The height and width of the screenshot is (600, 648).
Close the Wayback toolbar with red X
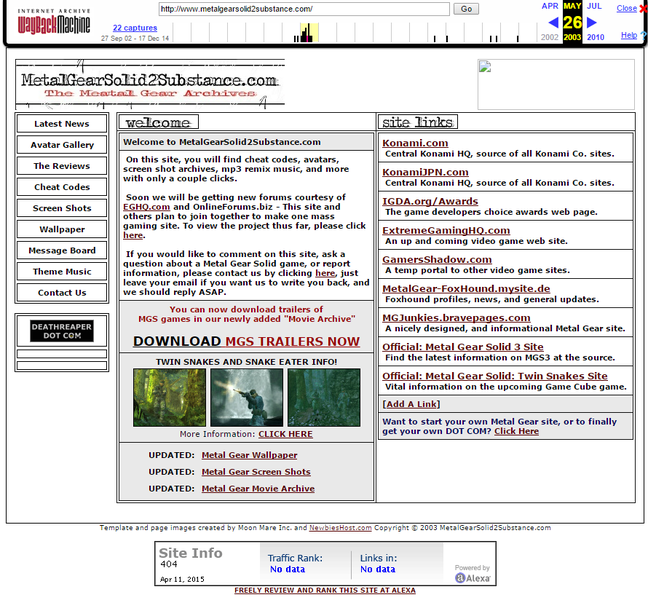coord(642,8)
